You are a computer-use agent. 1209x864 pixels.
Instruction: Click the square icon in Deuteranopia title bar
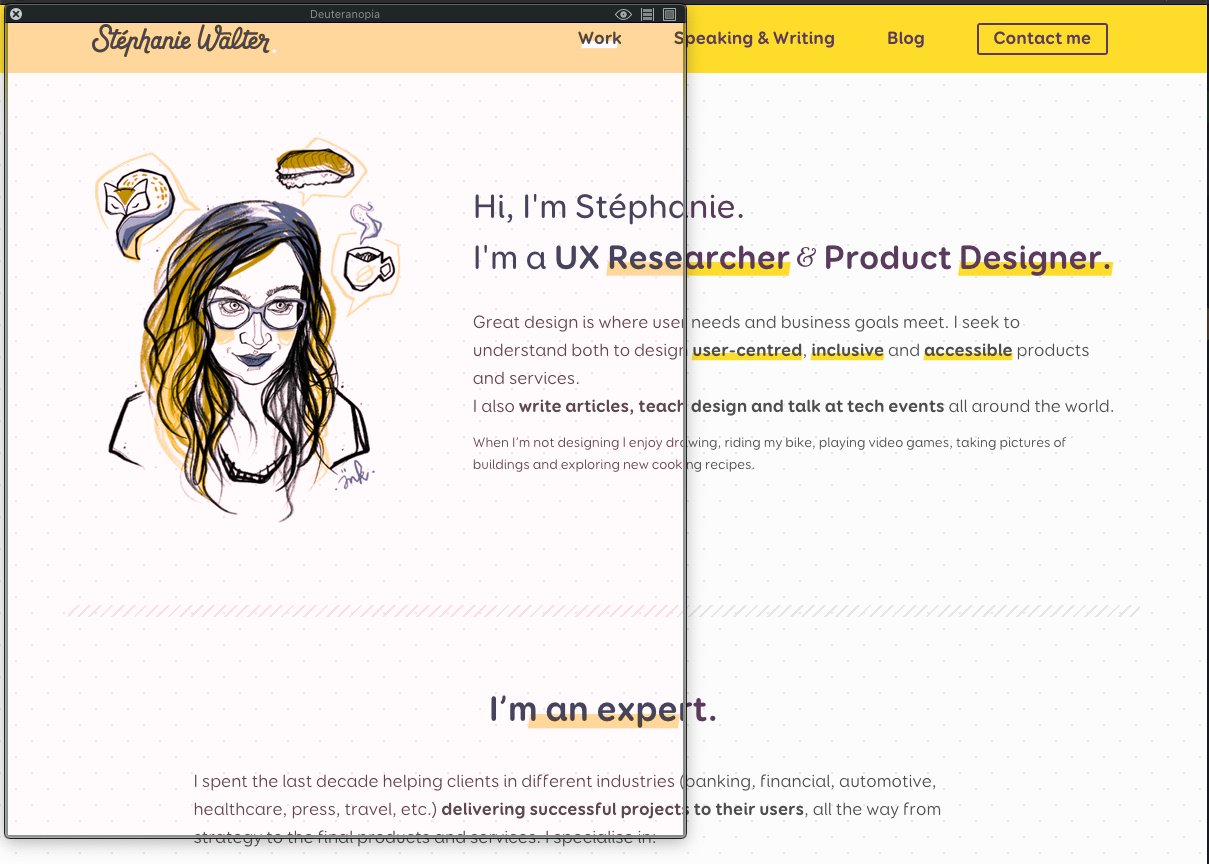click(x=670, y=14)
